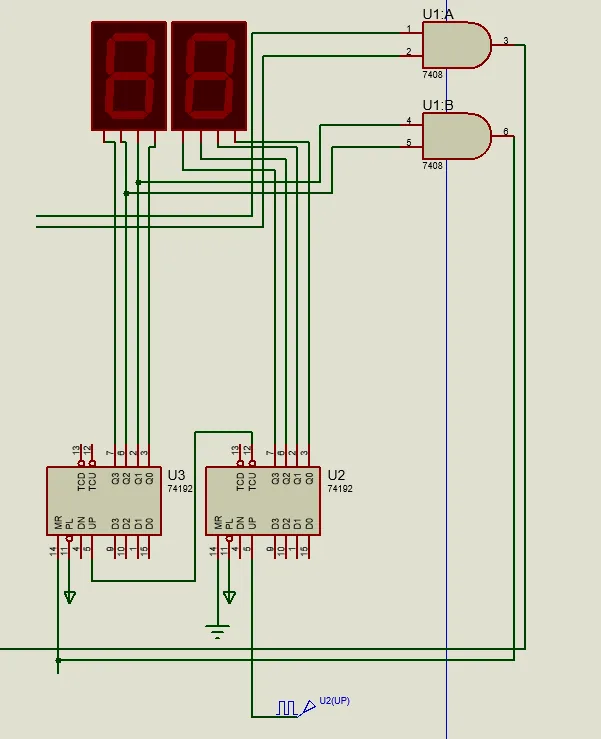Click the MR pin 14 of U3
Image resolution: width=601 pixels, height=739 pixels.
(58, 548)
